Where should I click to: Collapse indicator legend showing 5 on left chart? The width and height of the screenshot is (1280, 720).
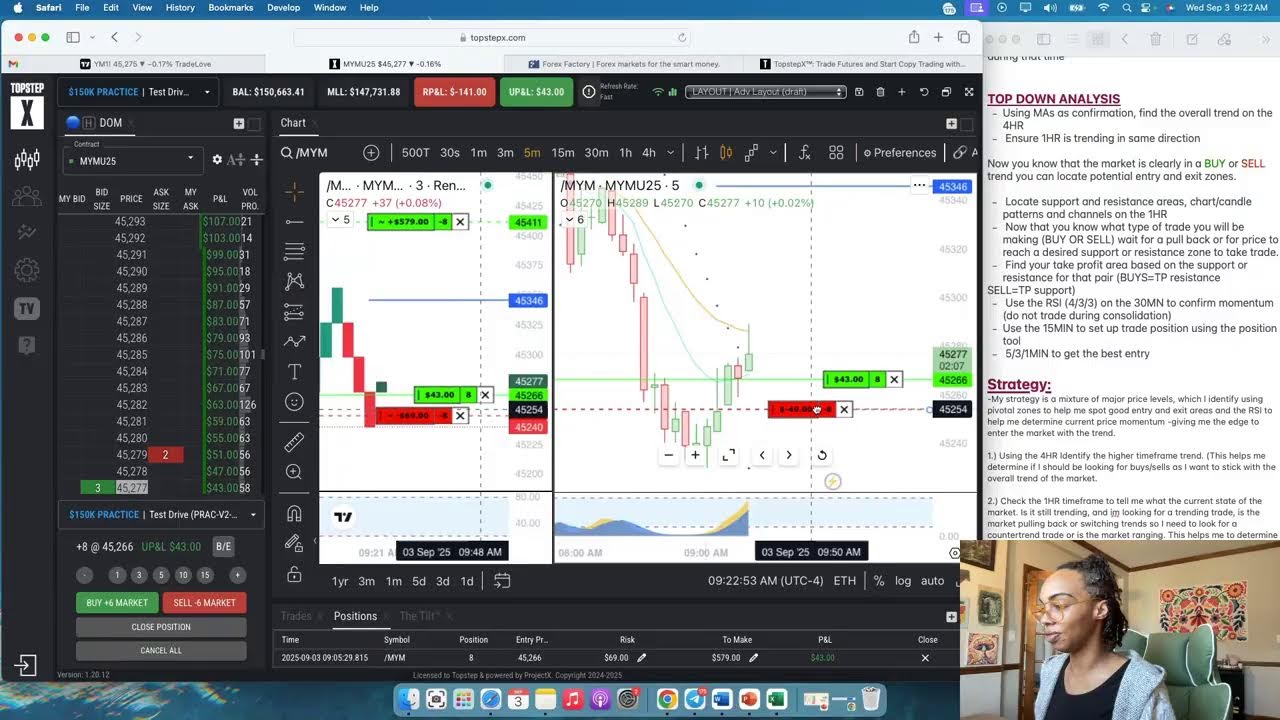coord(339,220)
